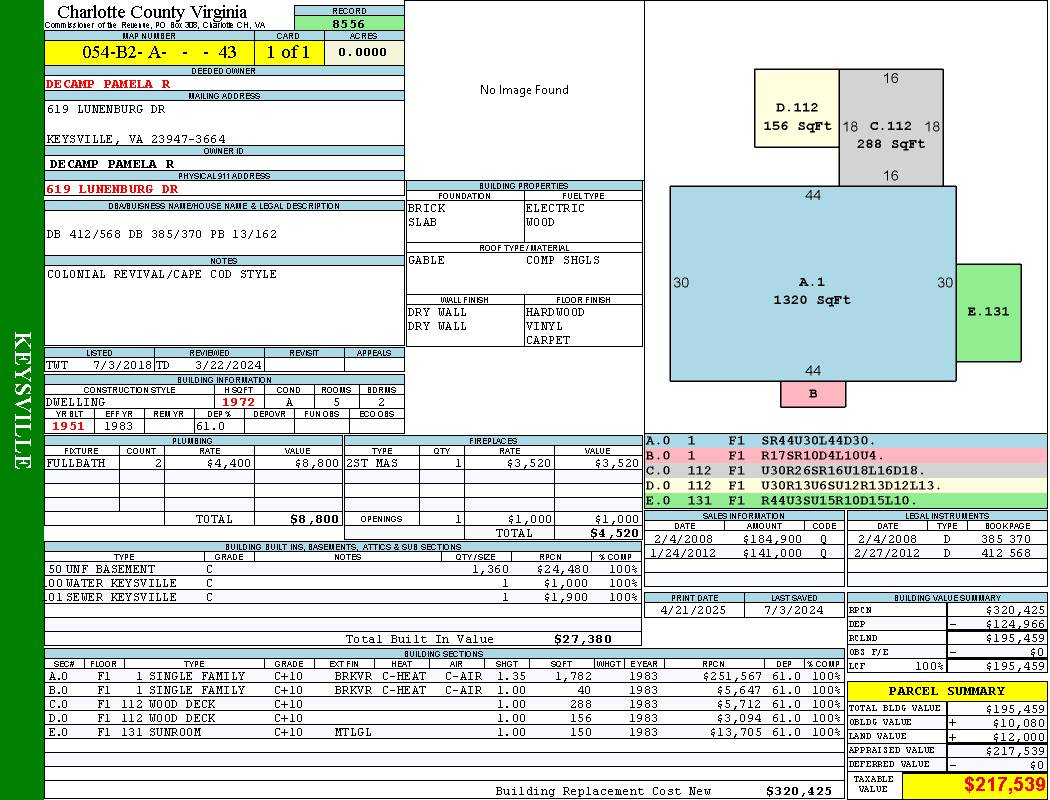Click the '1 of 1' card field
Image resolution: width=1050 pixels, height=800 pixels.
coord(289,52)
